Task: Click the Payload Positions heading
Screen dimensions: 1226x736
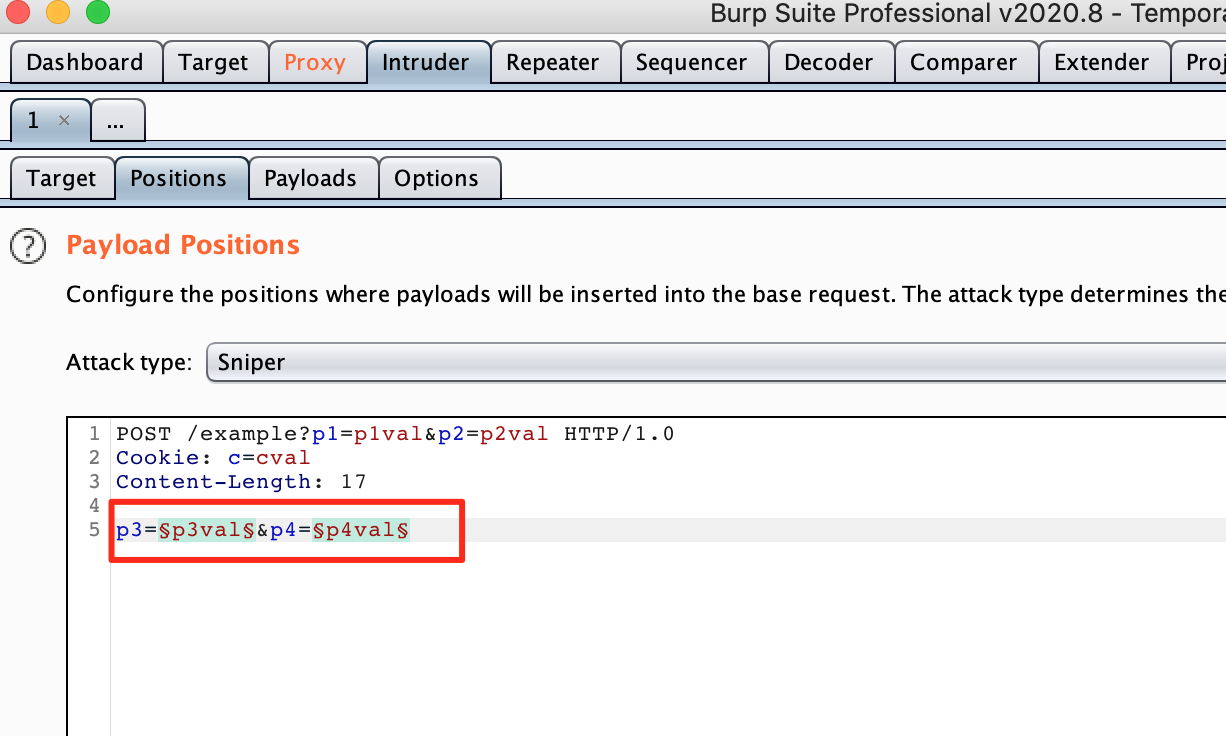Action: point(183,245)
